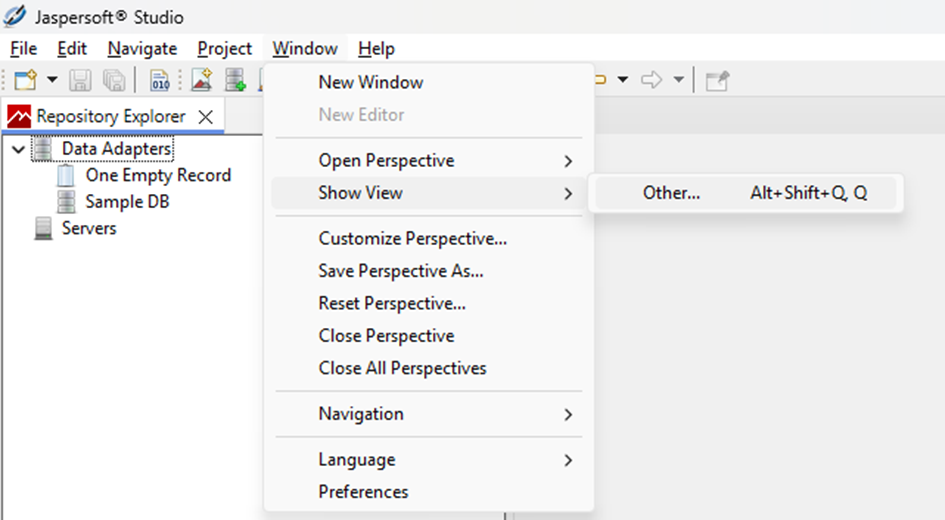Choose Other... in the Show View submenu
945x520 pixels.
pyautogui.click(x=671, y=193)
